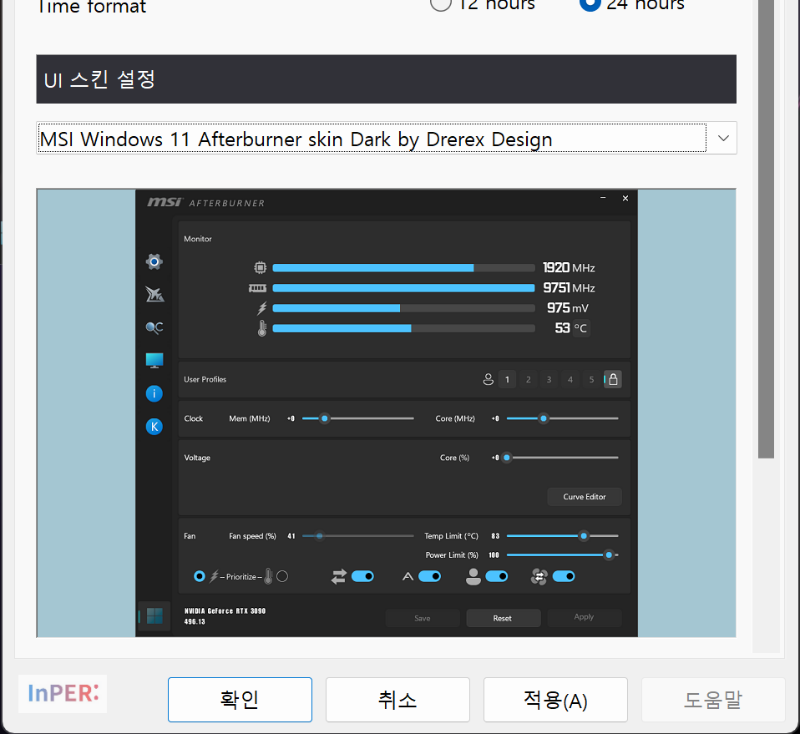Select user profile 4 in preview
Image resolution: width=800 pixels, height=734 pixels.
click(570, 379)
